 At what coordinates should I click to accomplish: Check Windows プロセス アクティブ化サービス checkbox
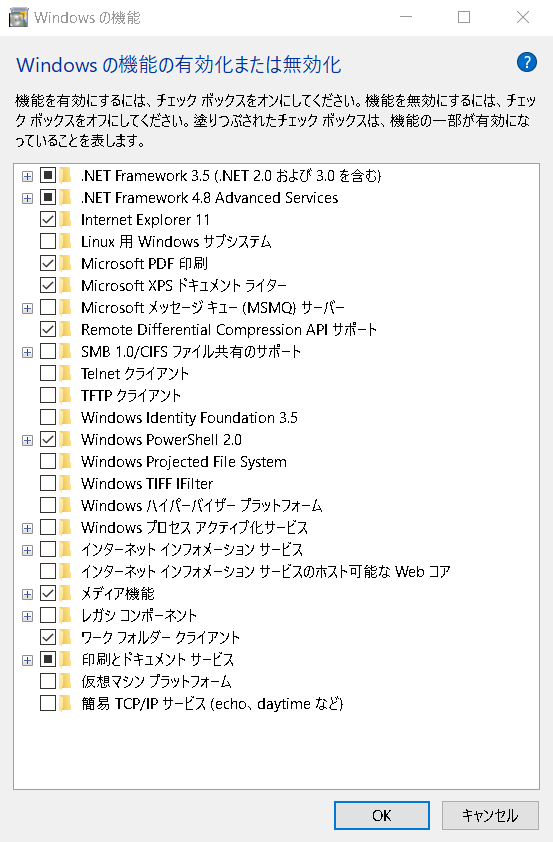(48, 527)
